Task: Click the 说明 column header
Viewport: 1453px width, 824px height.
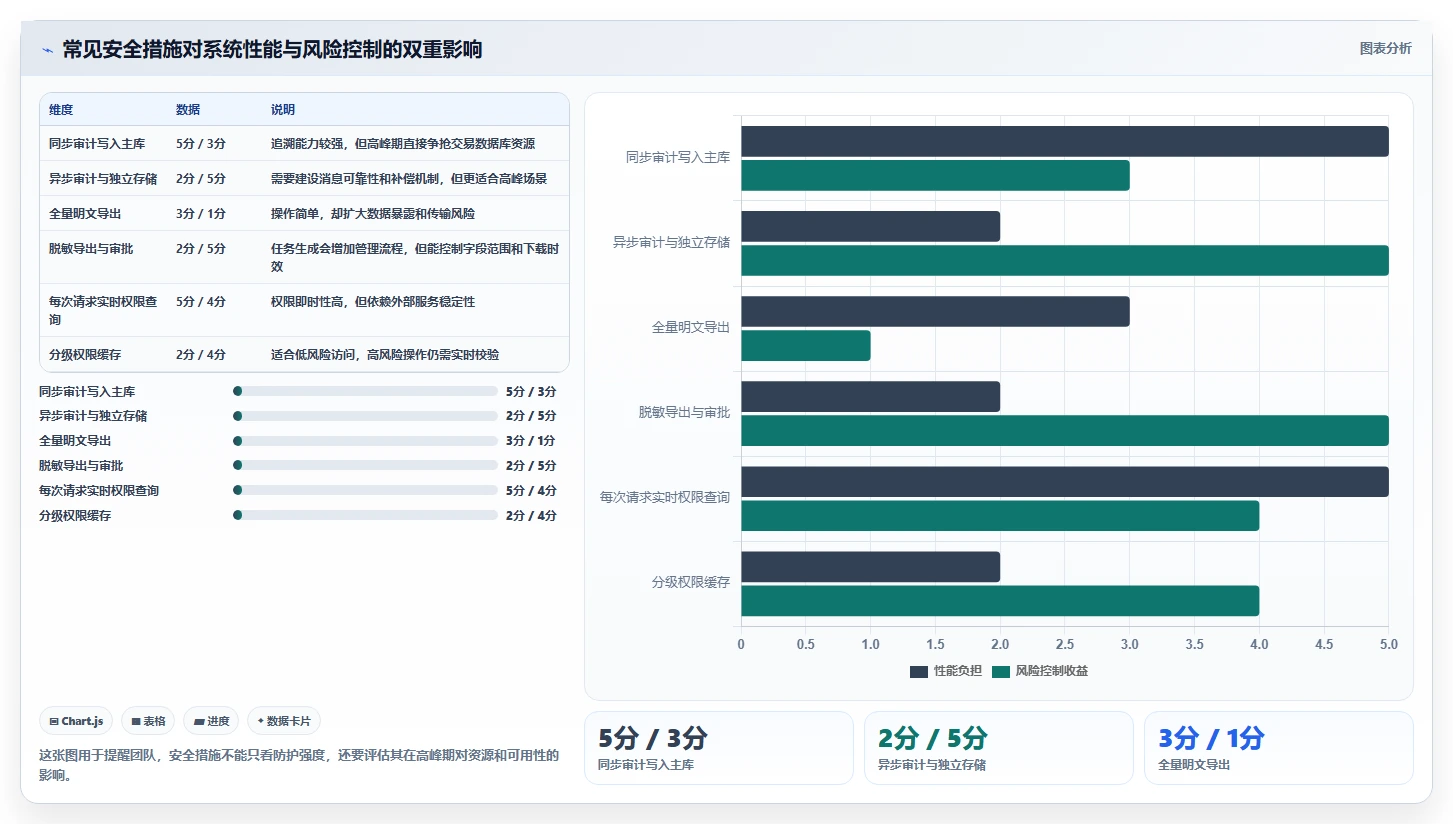Action: point(283,109)
